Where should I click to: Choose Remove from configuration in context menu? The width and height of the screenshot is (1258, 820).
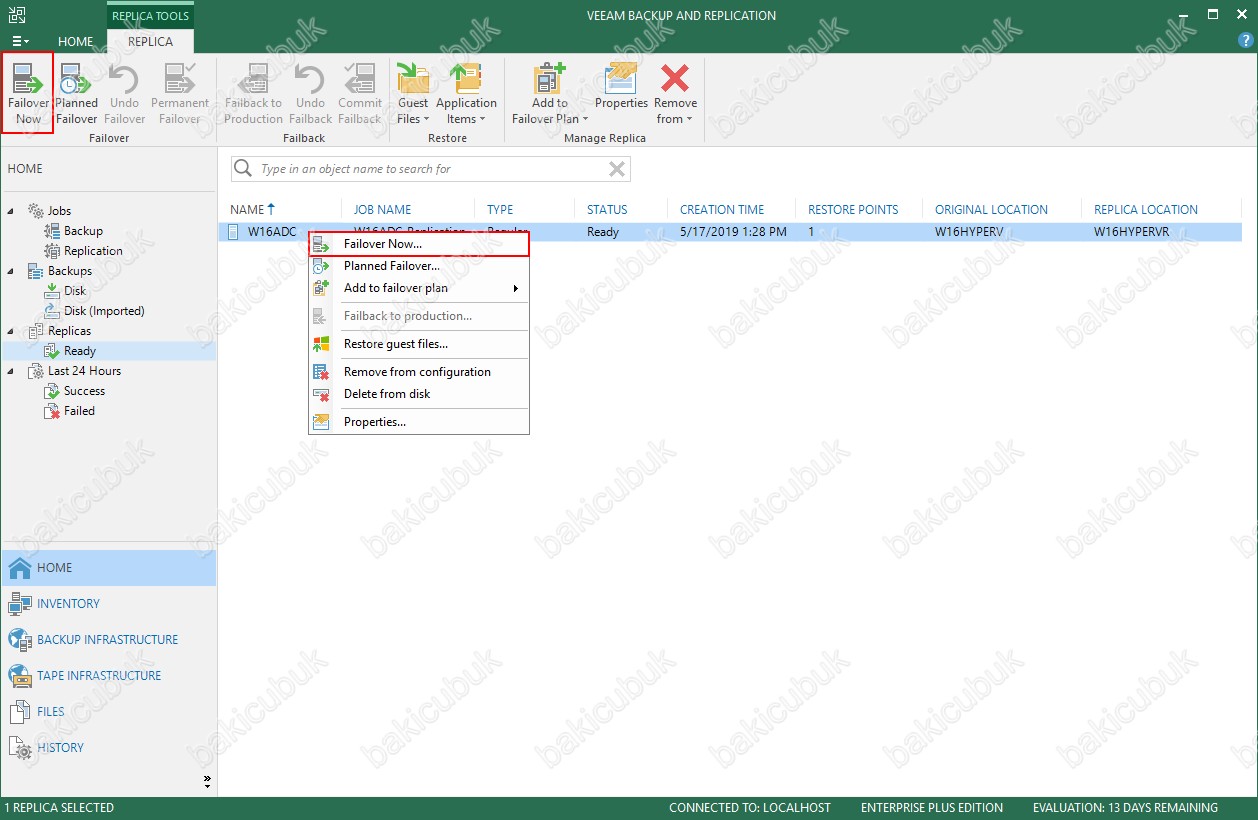419,372
